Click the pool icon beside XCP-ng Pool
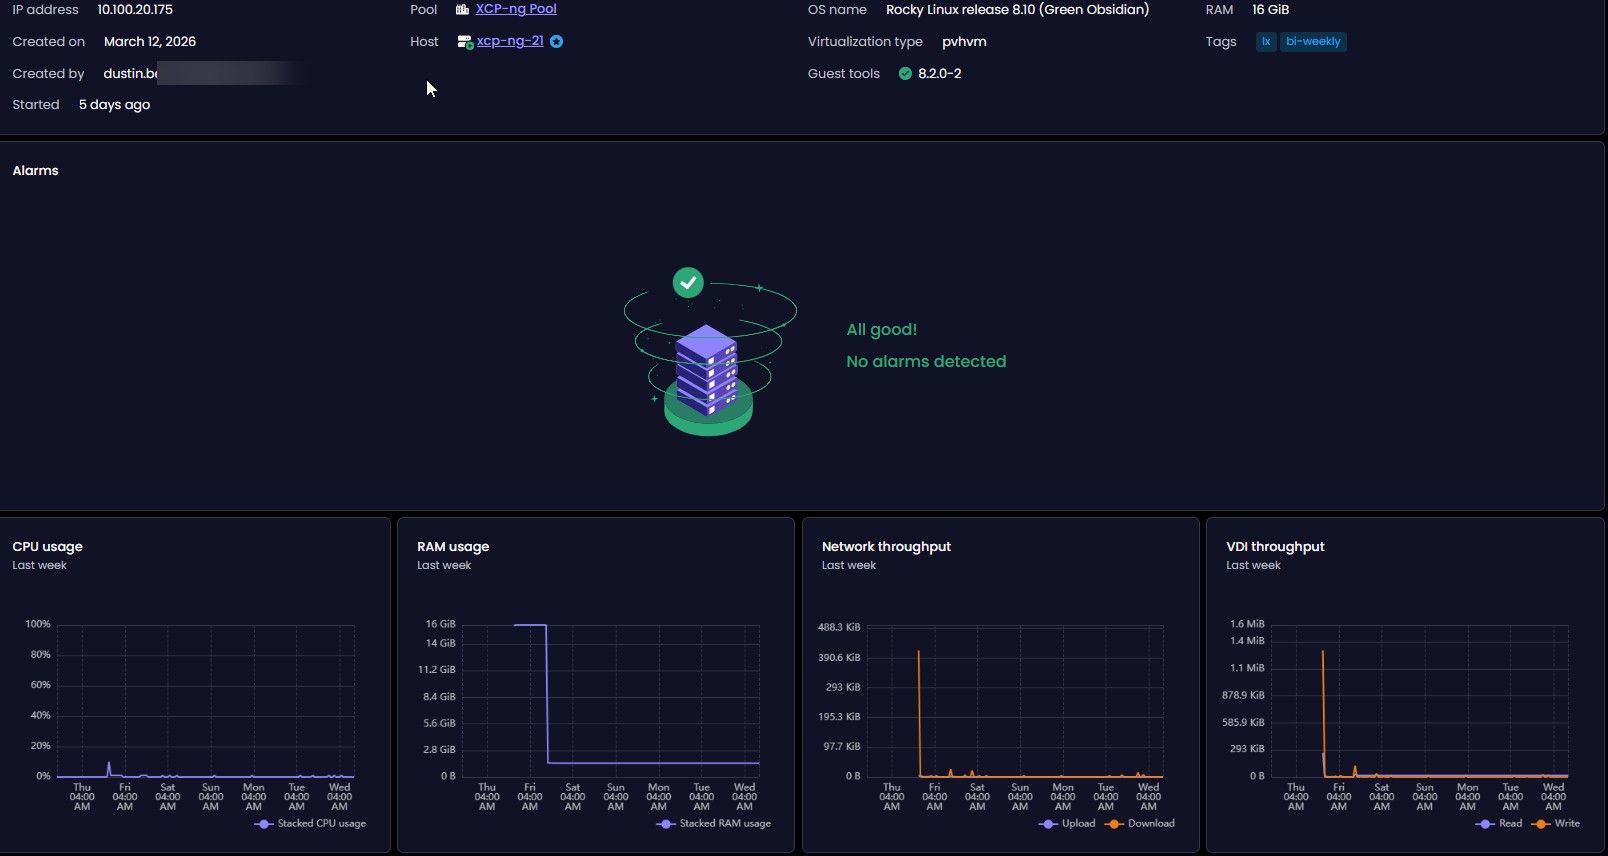 coord(462,9)
